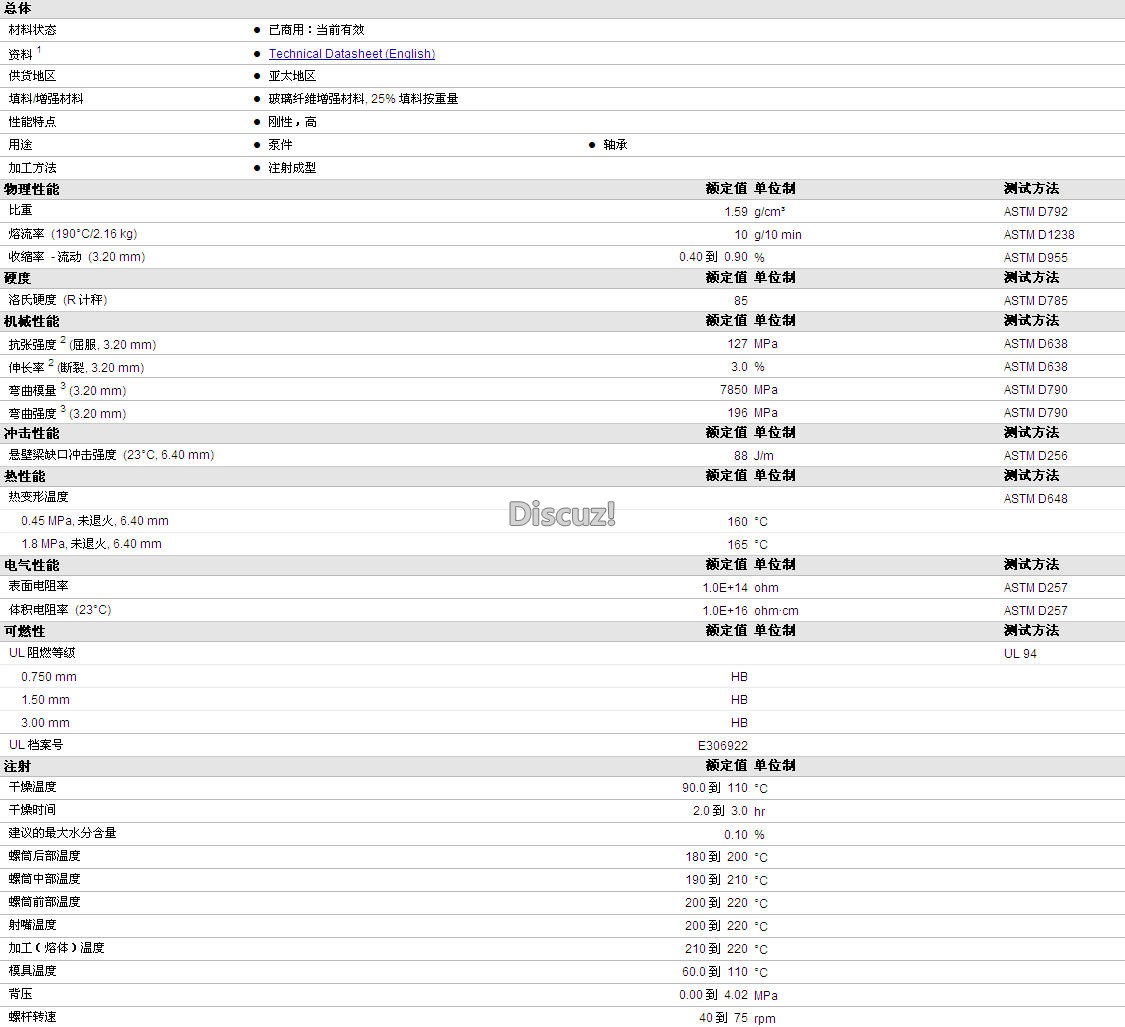Click the ASTM D955 test method
This screenshot has width=1125, height=1027.
1035,258
